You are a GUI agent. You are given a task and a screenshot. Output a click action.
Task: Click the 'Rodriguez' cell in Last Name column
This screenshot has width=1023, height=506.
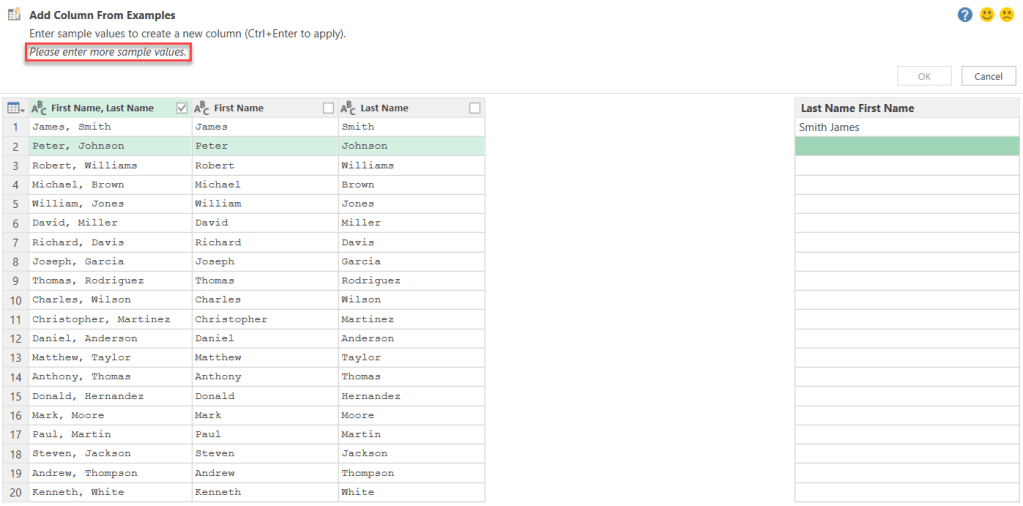tap(371, 281)
